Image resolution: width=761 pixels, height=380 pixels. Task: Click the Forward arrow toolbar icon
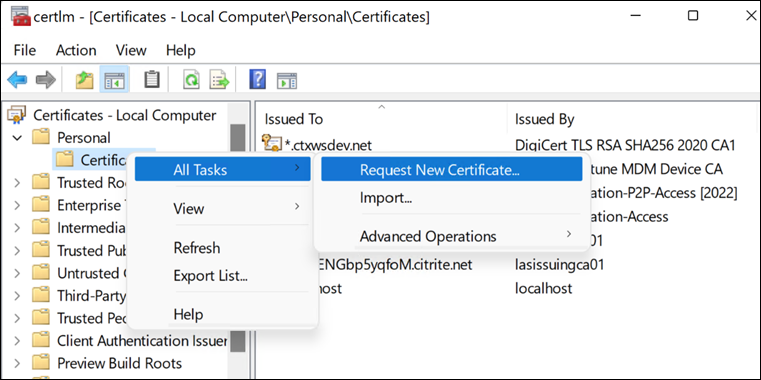pyautogui.click(x=46, y=80)
